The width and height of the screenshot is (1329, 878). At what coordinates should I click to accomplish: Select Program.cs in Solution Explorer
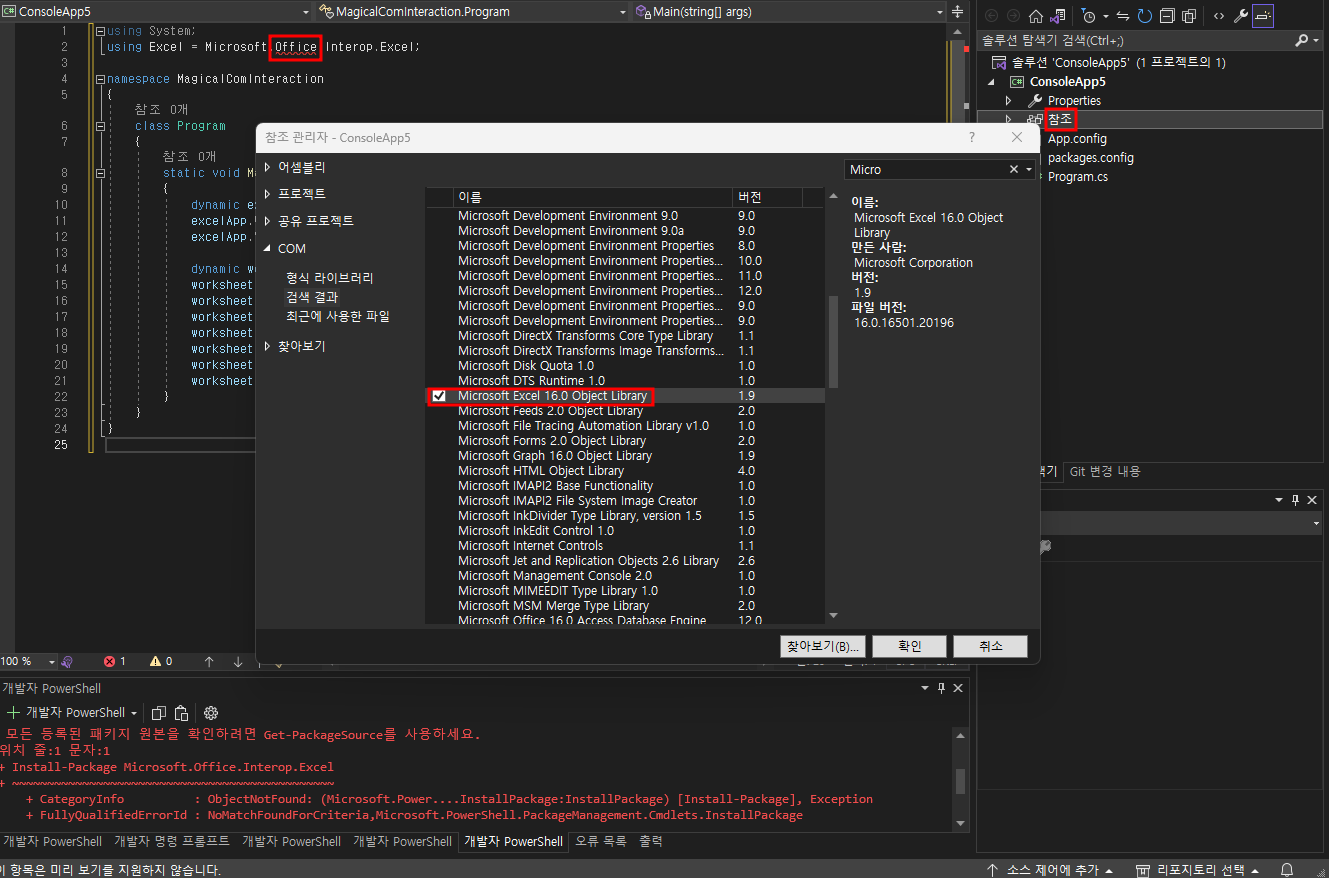point(1077,177)
